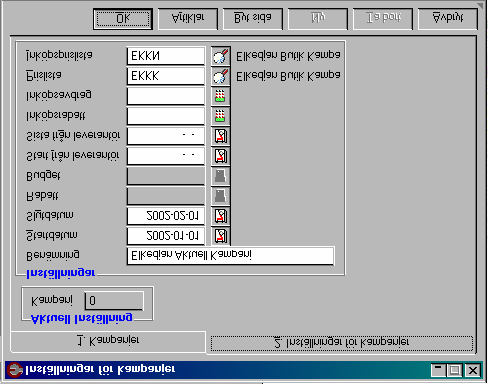Switch to the 1. Kampanjer tab
Viewport: 488px width, 384px height.
[108, 341]
